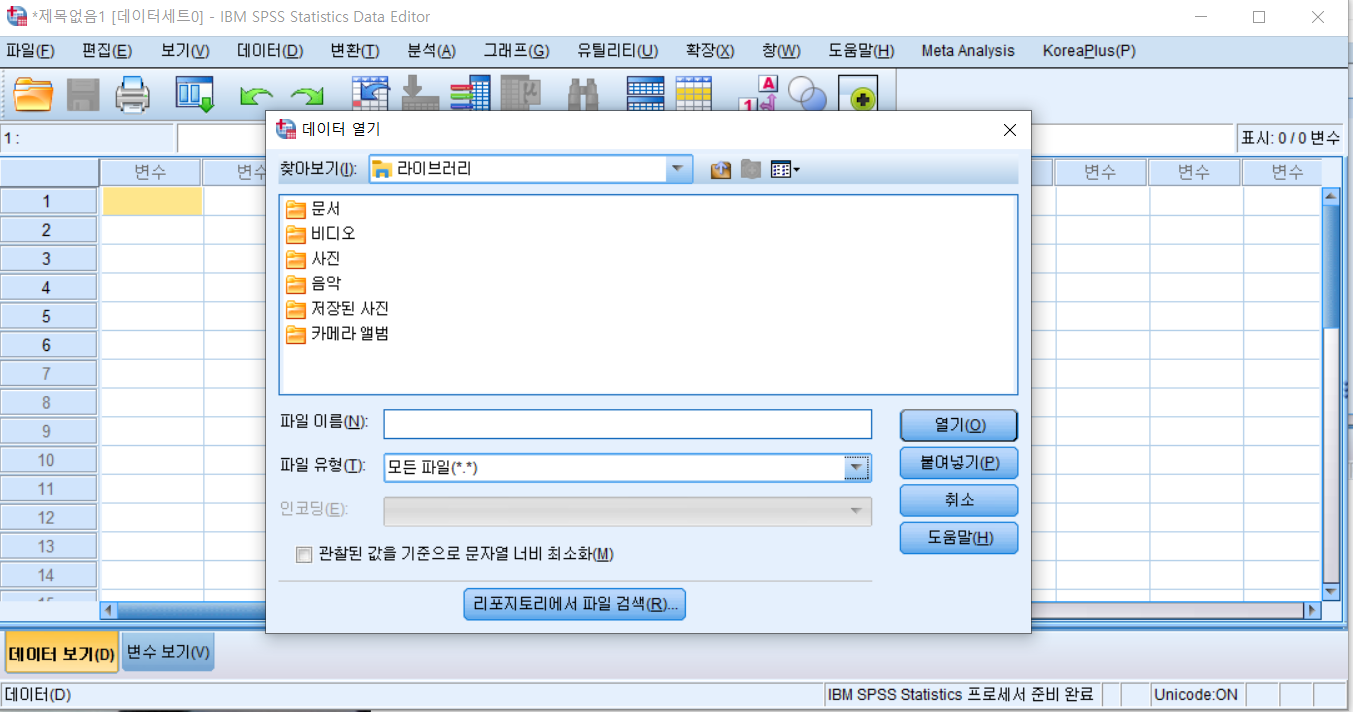1353x712 pixels.
Task: Open the 분석 menu
Action: (x=431, y=51)
